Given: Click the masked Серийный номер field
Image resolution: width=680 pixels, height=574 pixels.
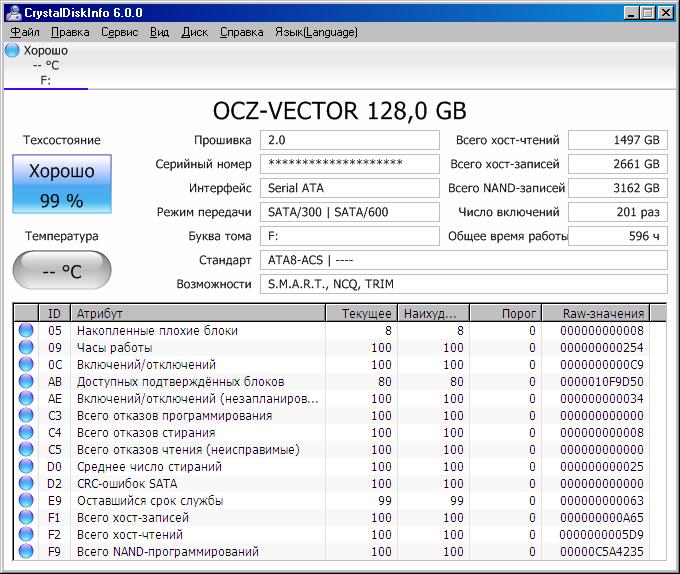Looking at the screenshot, I should point(350,164).
